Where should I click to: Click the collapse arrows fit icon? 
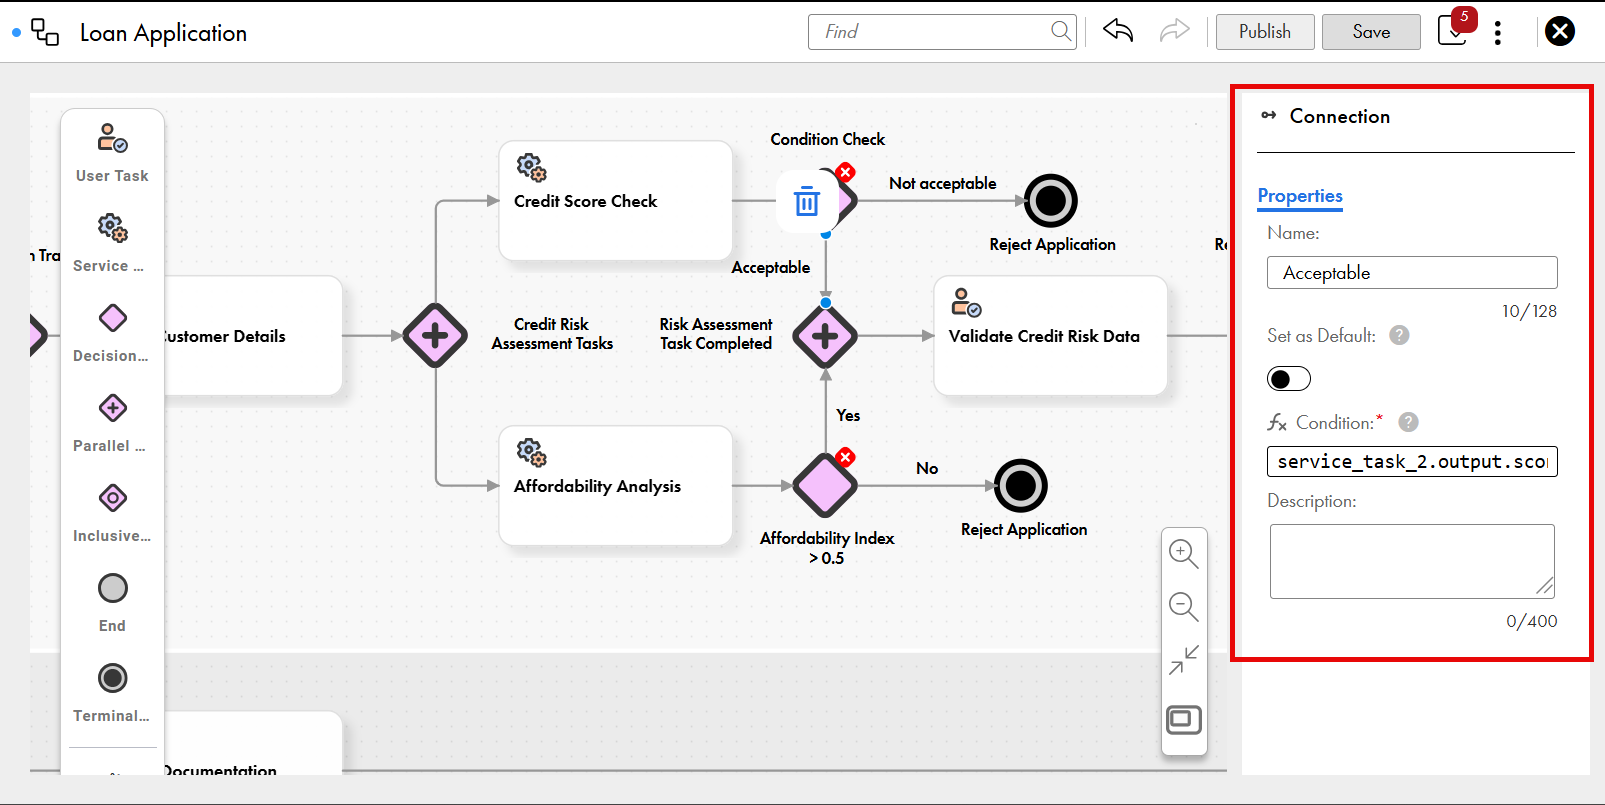tap(1184, 660)
